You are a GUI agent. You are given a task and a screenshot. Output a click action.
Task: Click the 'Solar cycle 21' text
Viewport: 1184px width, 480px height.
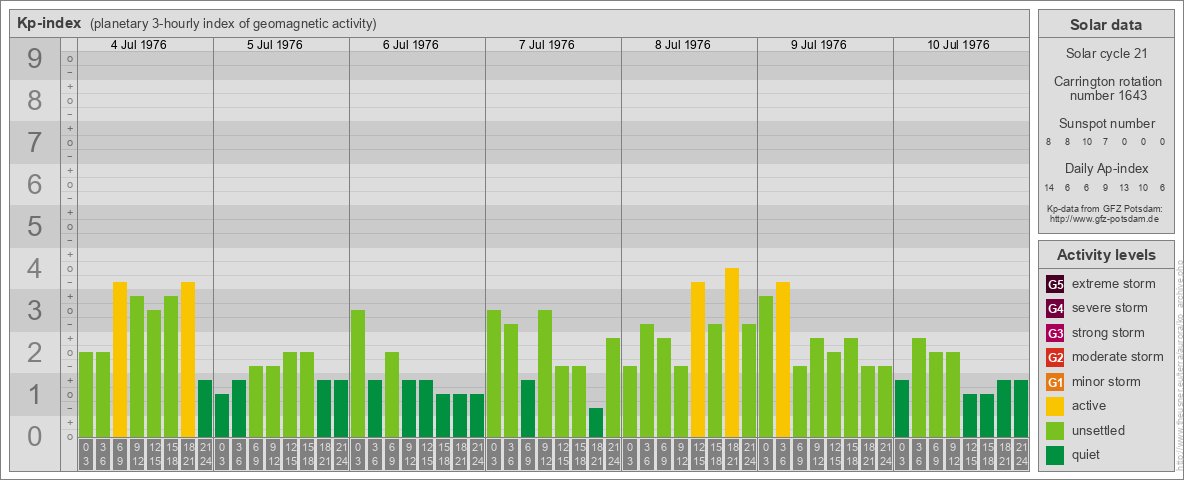(x=1105, y=54)
